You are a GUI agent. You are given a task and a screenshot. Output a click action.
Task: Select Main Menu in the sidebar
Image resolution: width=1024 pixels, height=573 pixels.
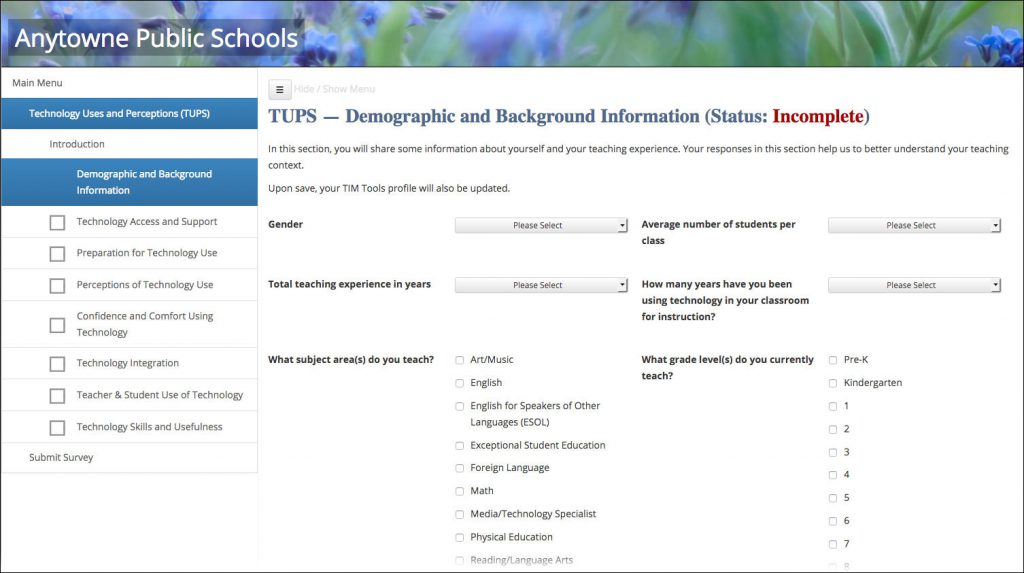[37, 83]
